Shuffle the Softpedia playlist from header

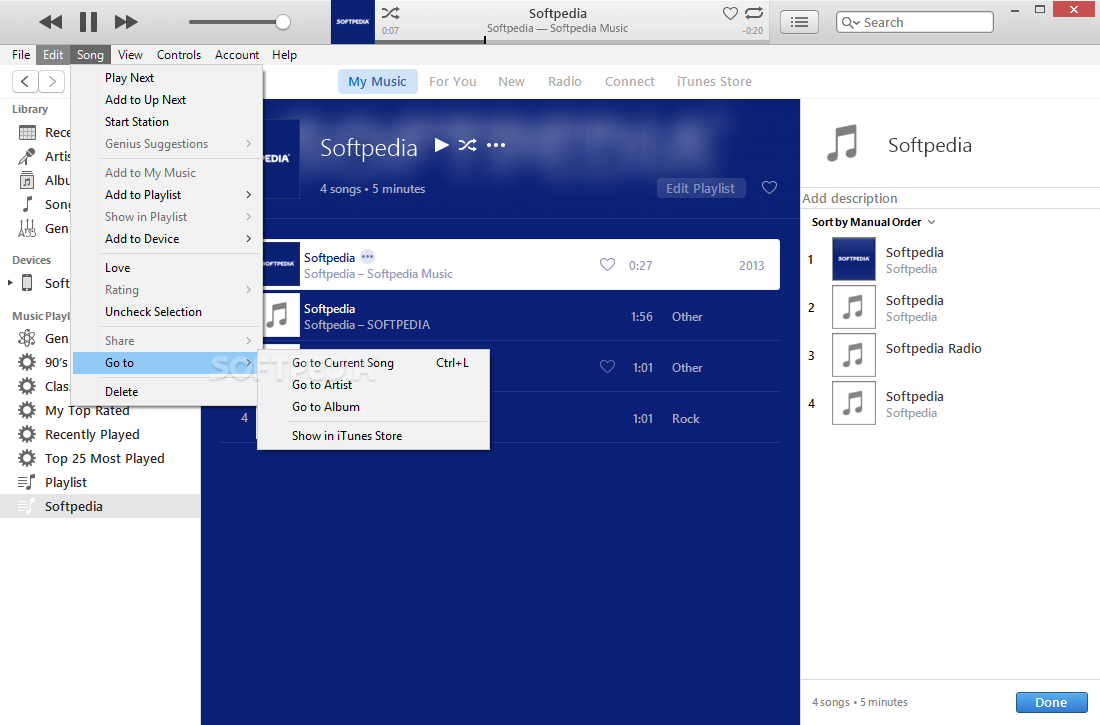(467, 145)
